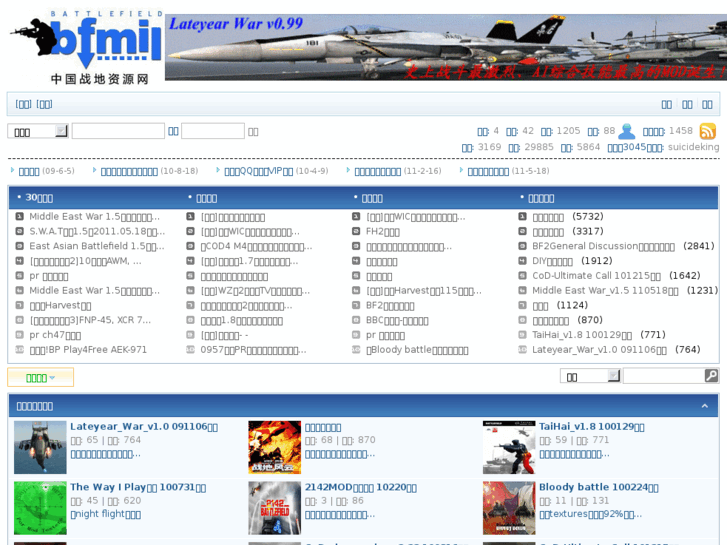Click rank 2 icon beside 3317 entry

pyautogui.click(x=522, y=231)
